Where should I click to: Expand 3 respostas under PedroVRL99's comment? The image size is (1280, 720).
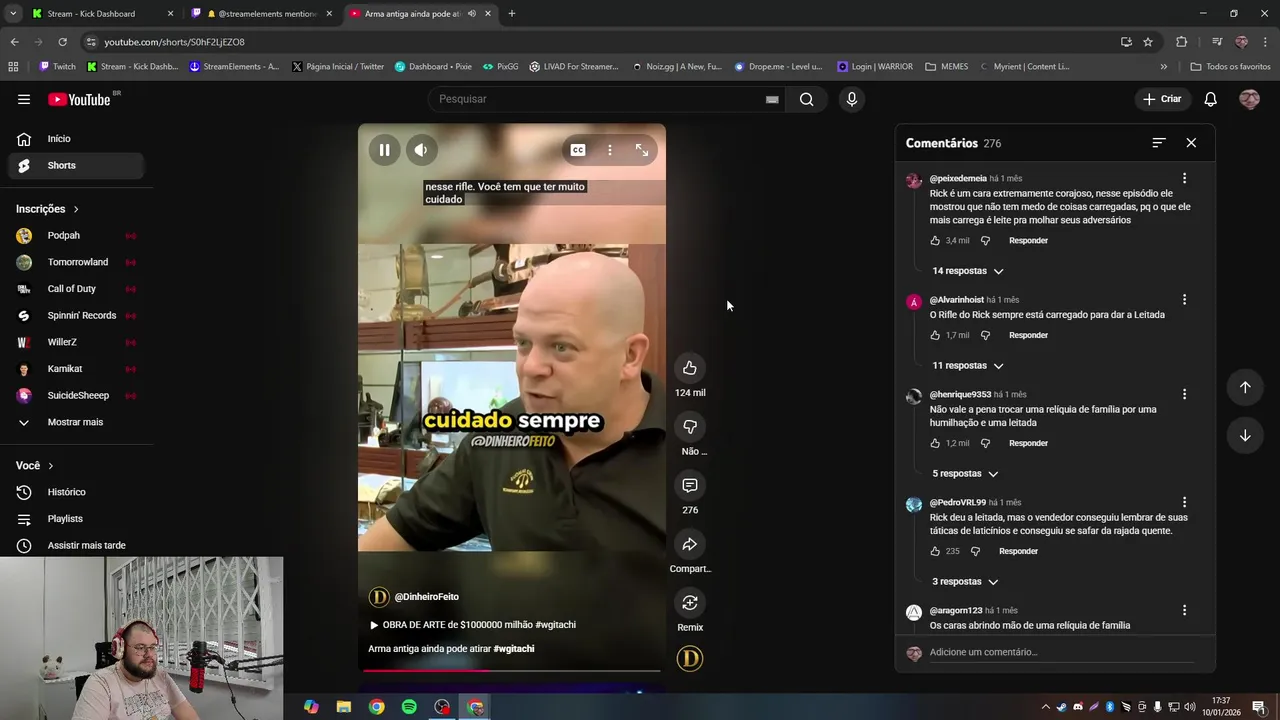pos(965,582)
